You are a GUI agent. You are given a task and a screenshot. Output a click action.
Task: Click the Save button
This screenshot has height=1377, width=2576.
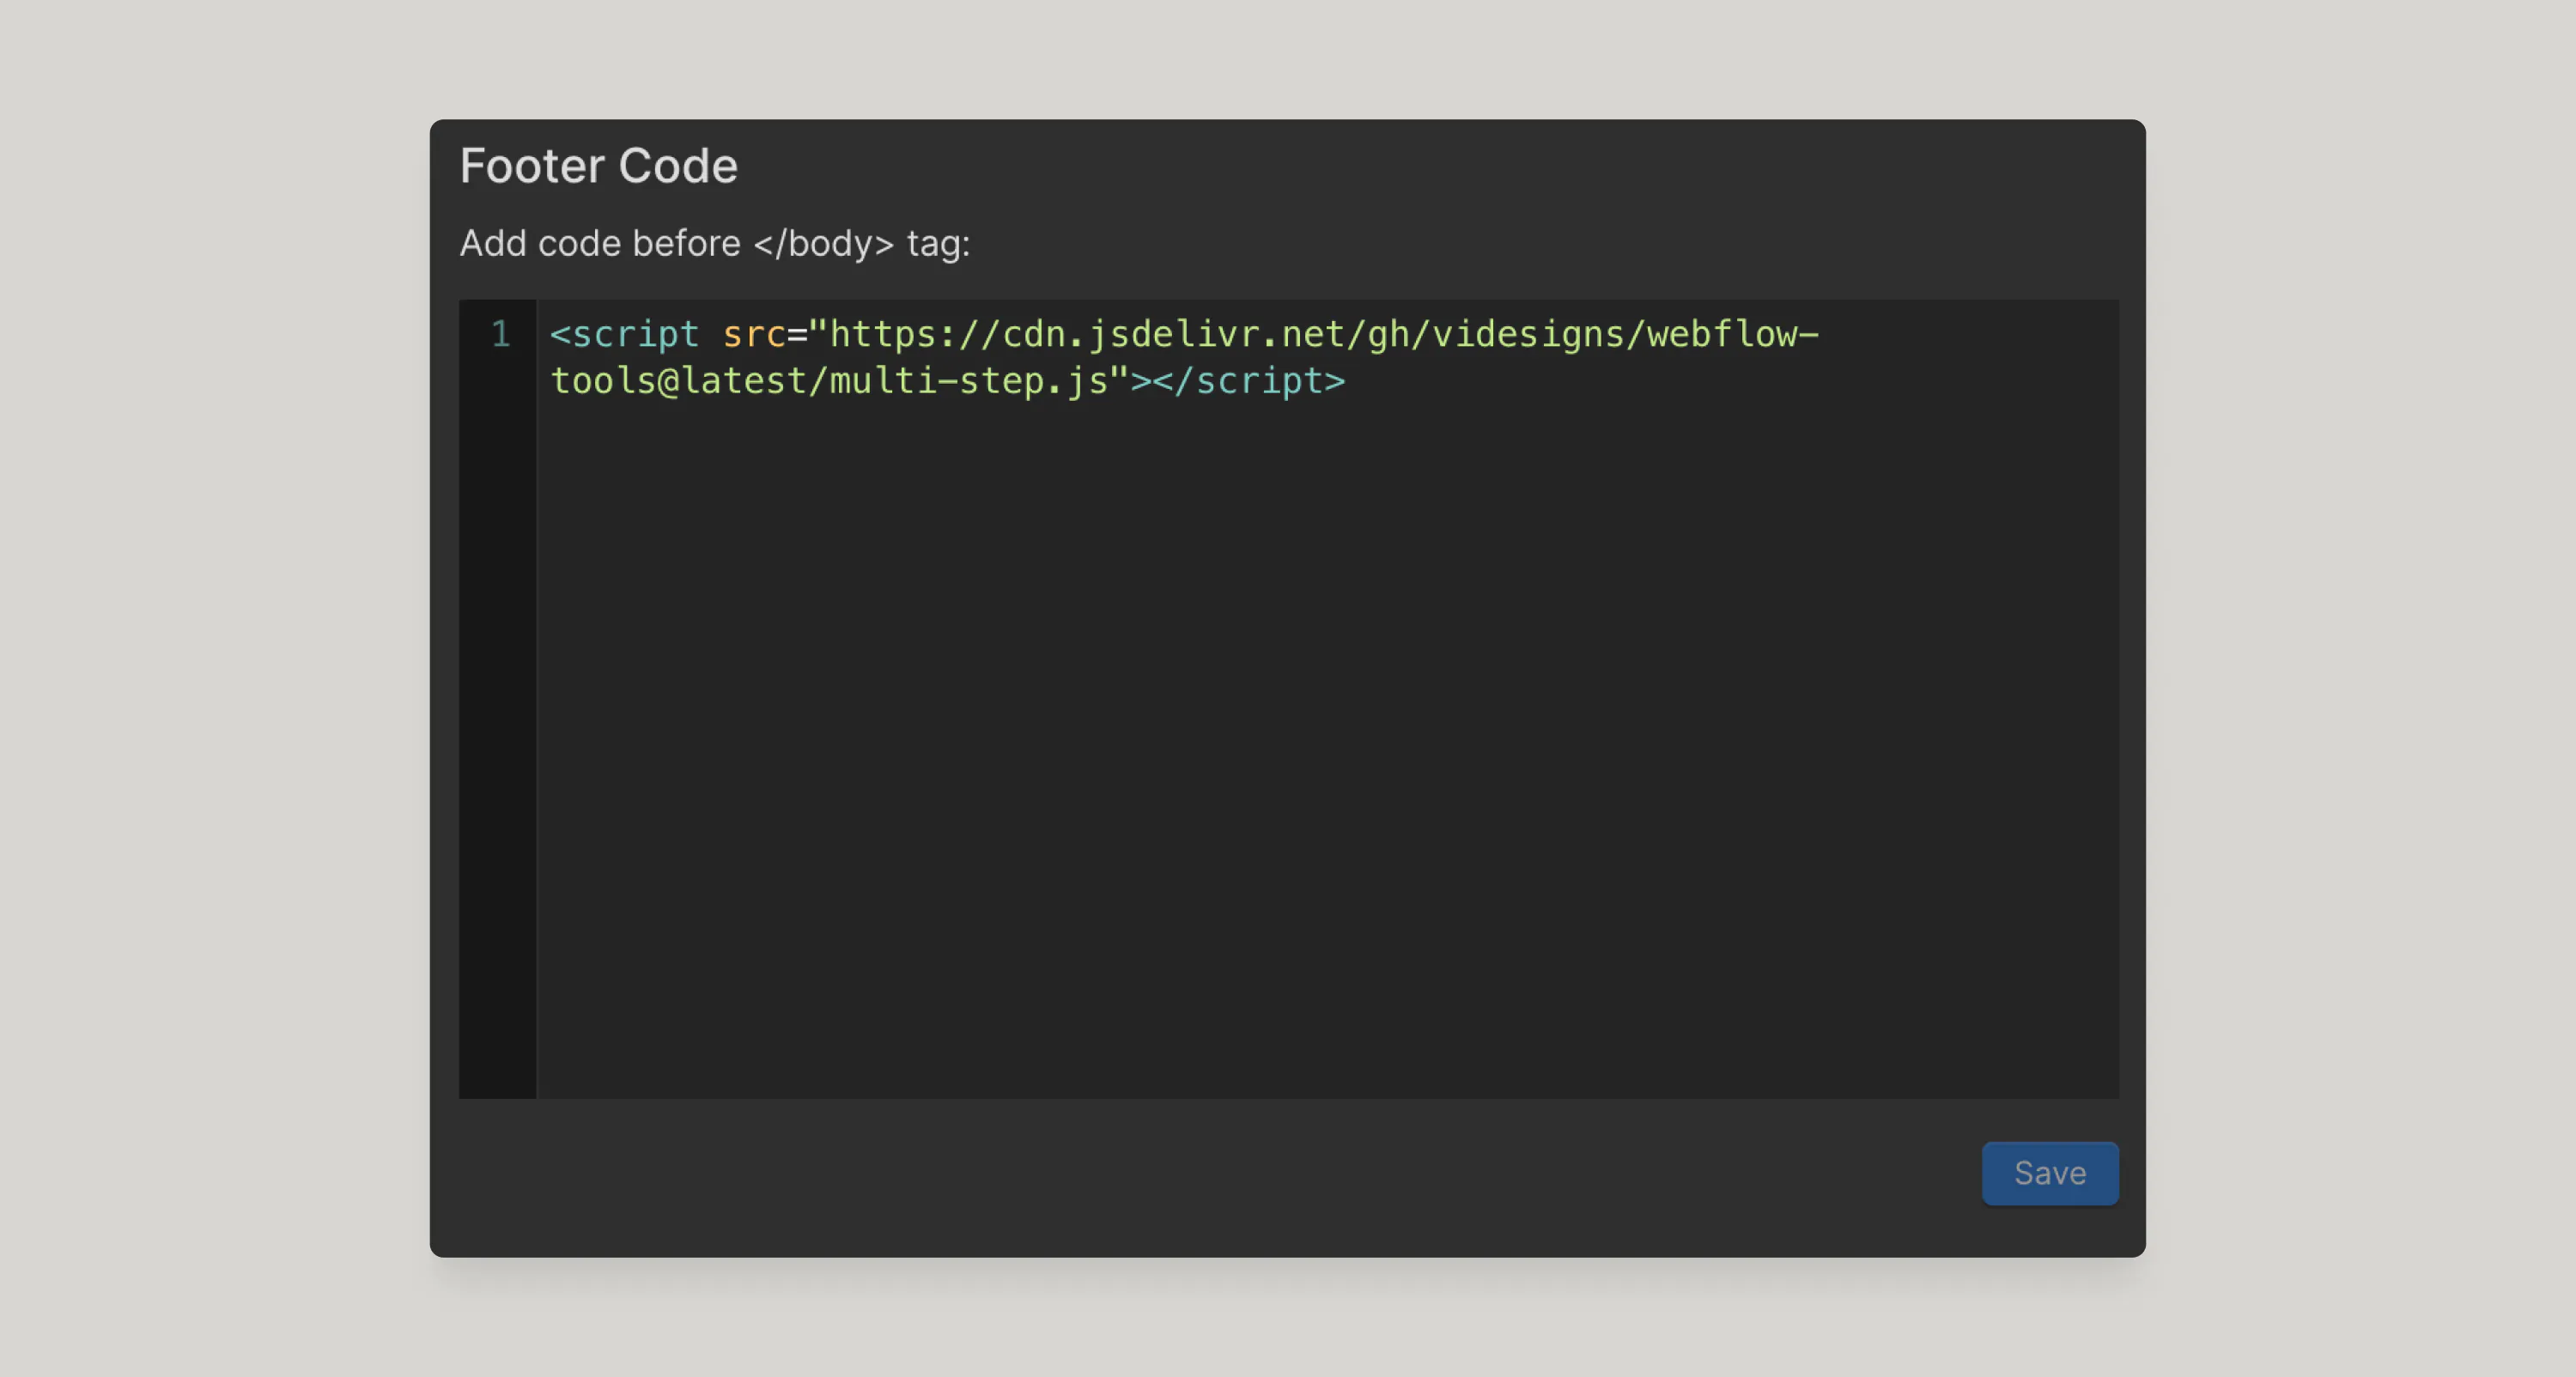(2050, 1173)
